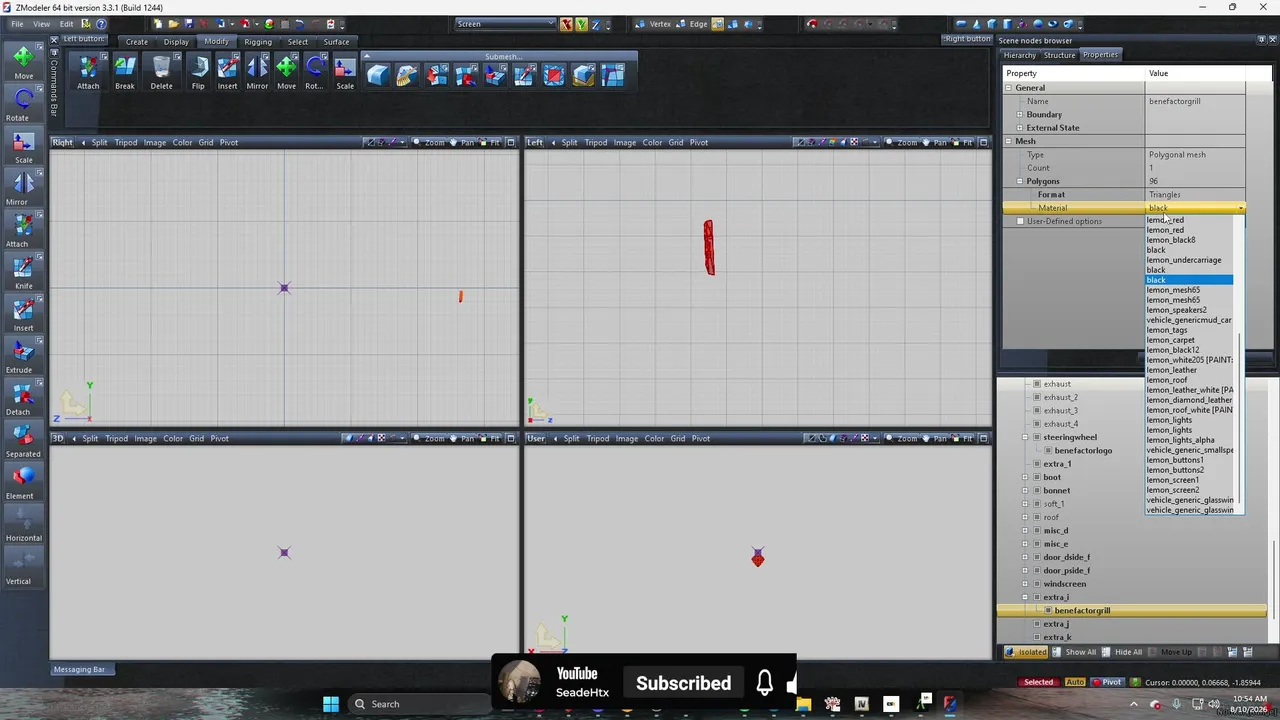Collapse the General property group

1009,88
